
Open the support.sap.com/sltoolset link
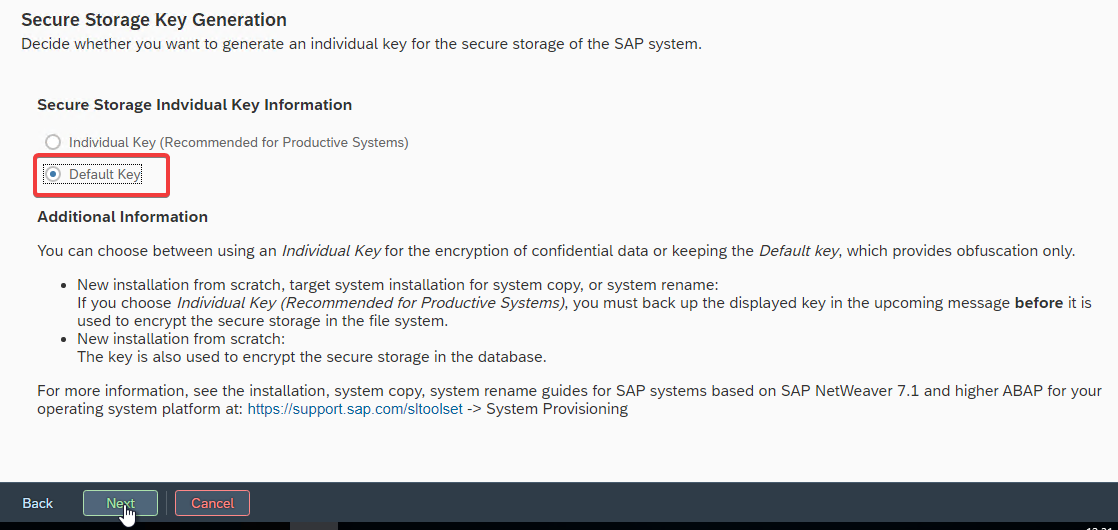[355, 409]
